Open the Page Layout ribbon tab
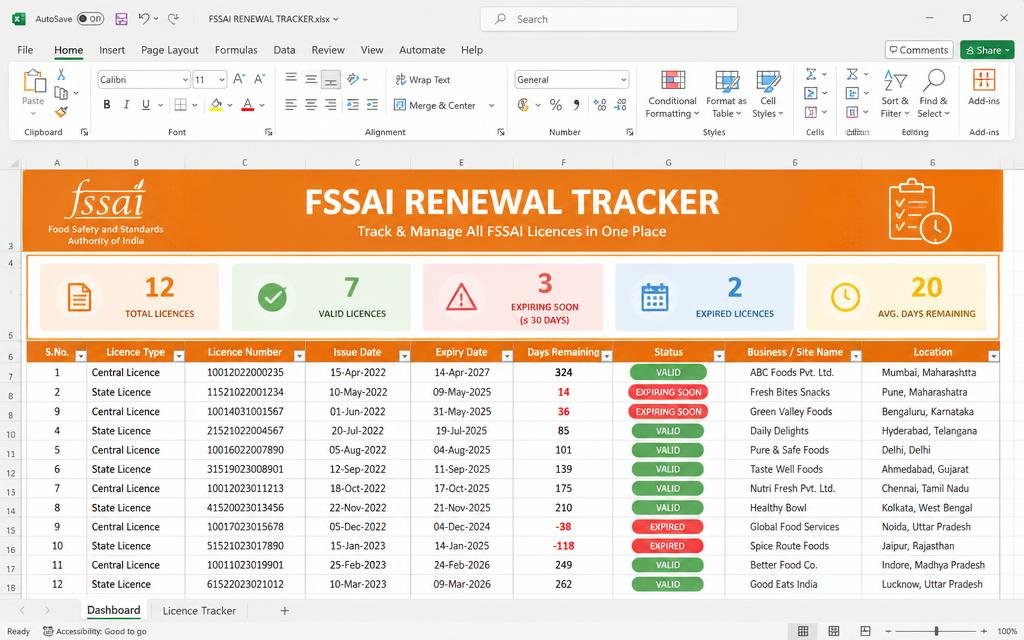This screenshot has width=1024, height=640. pos(170,50)
